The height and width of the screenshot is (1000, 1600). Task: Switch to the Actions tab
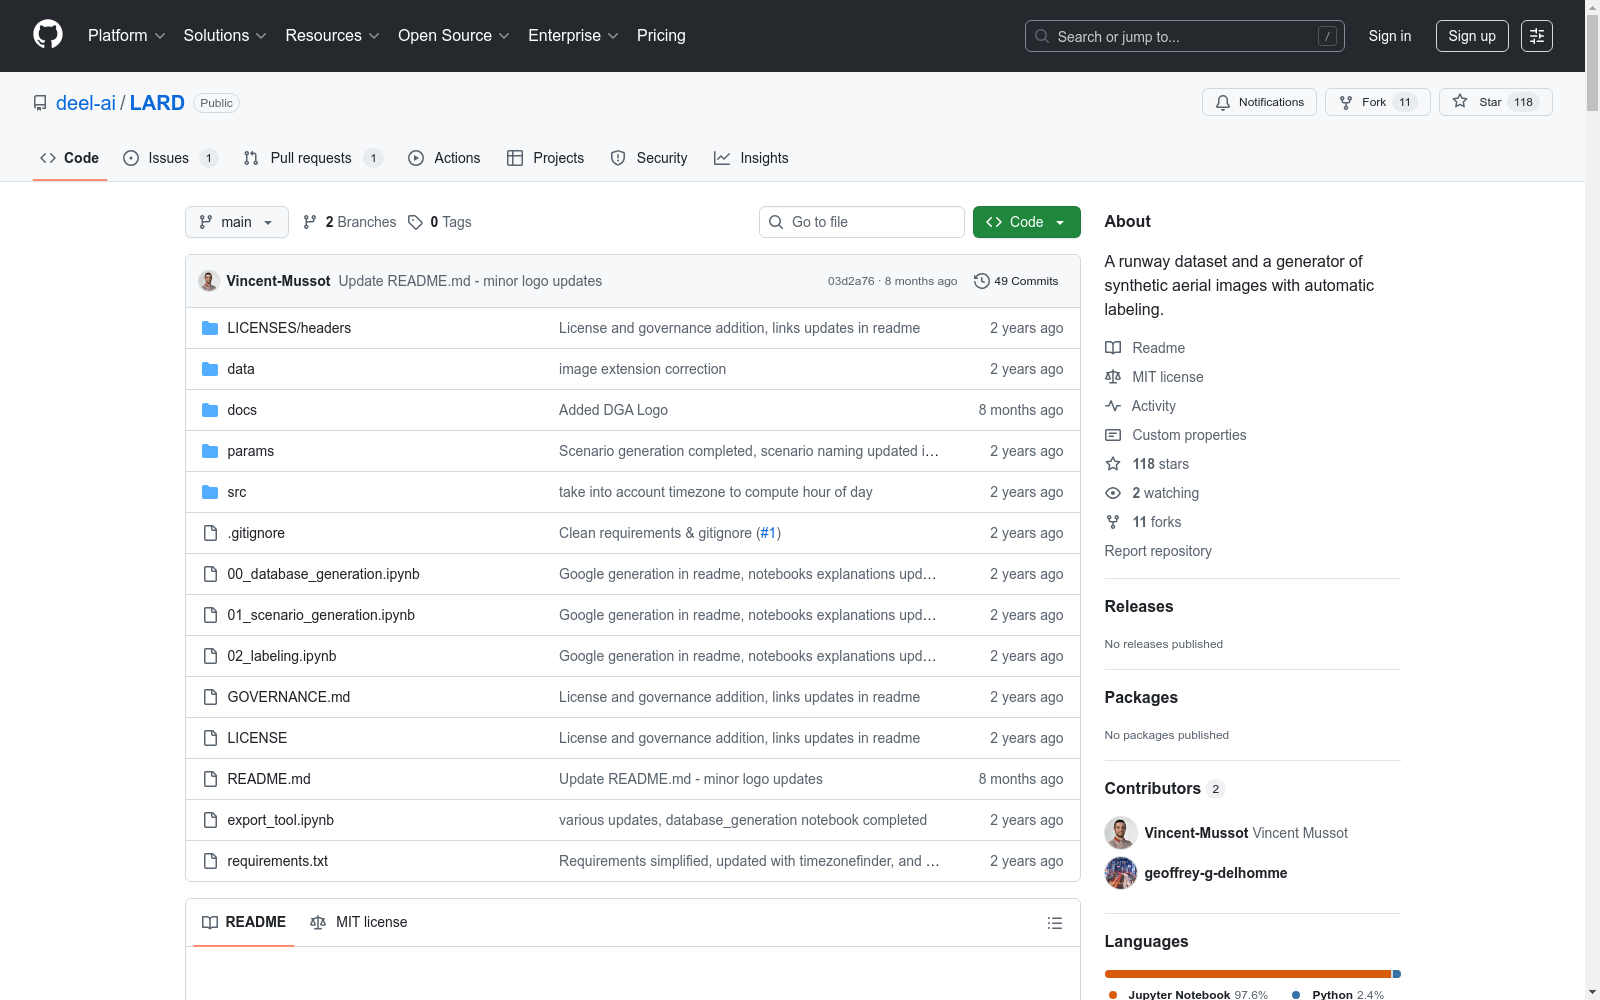coord(444,158)
